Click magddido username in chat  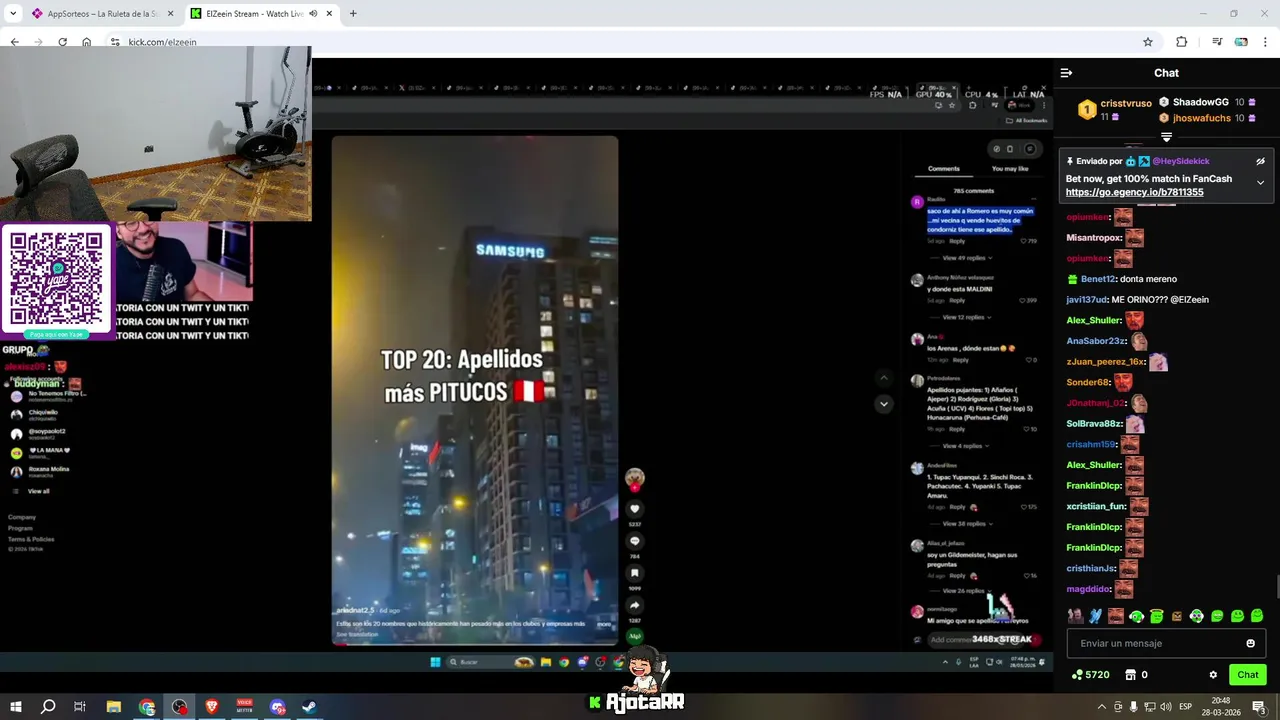pyautogui.click(x=1088, y=589)
